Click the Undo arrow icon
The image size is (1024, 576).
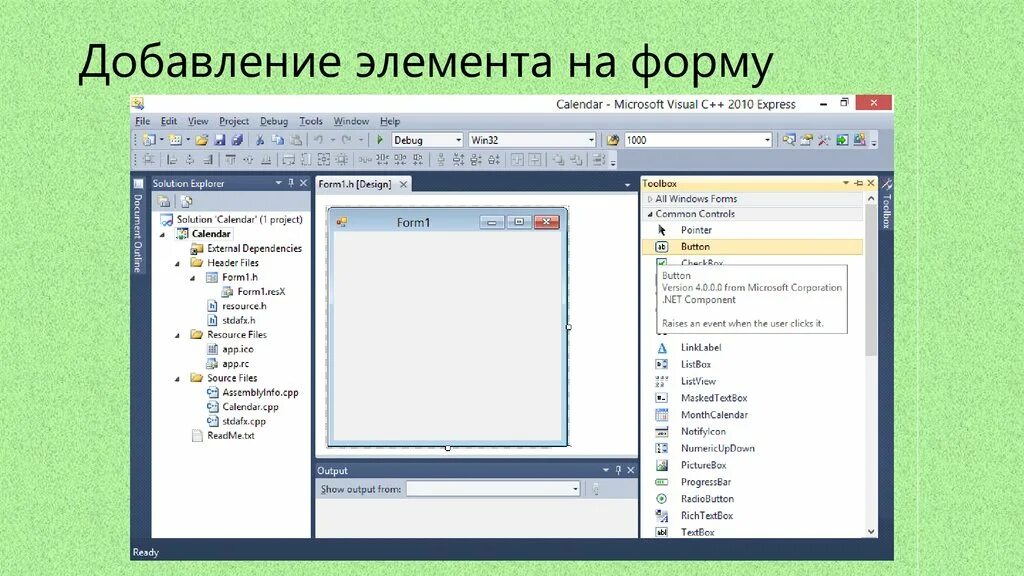pyautogui.click(x=319, y=140)
